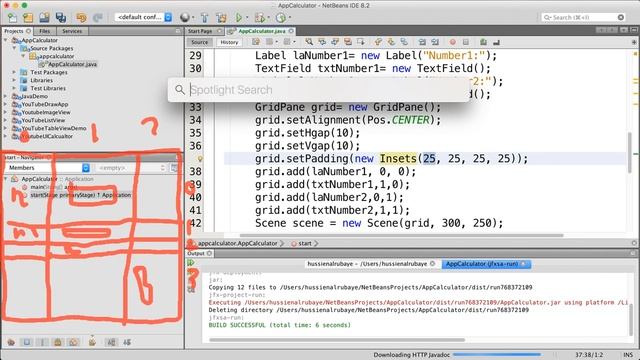The width and height of the screenshot is (640, 360).
Task: Toggle Sort by Source in Navigator
Action: [127, 342]
